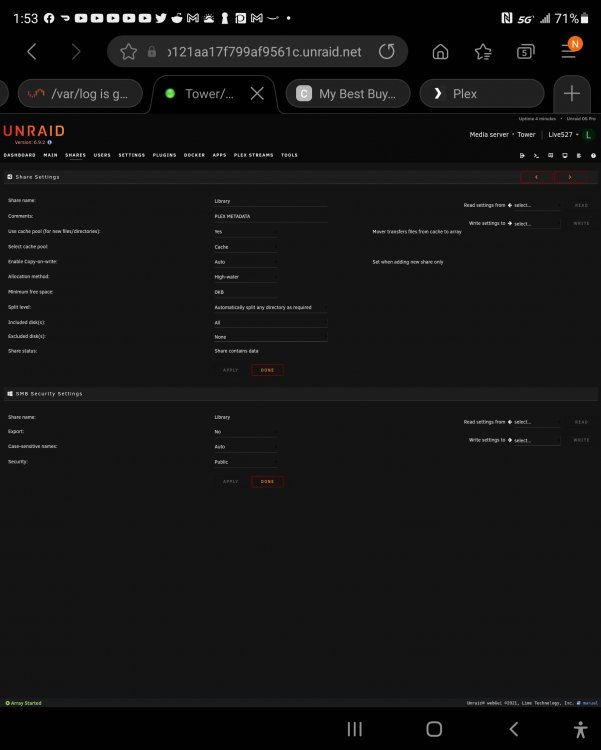Tap the Android home button

pyautogui.click(x=434, y=729)
